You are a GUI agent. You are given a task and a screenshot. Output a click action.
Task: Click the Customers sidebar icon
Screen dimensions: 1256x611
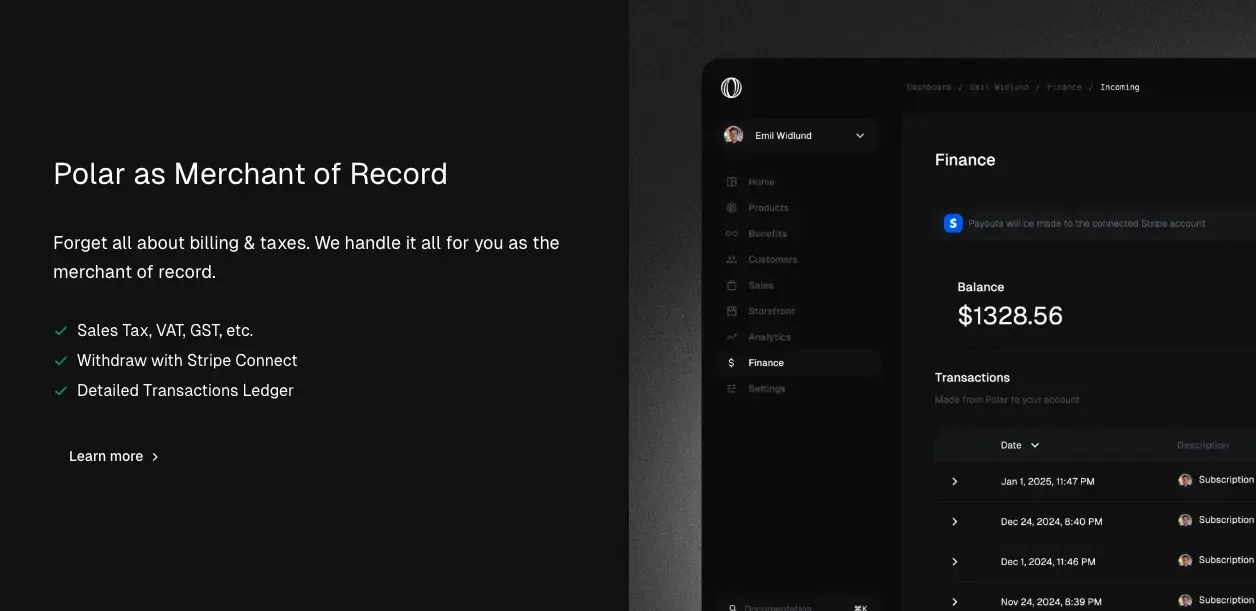point(732,260)
